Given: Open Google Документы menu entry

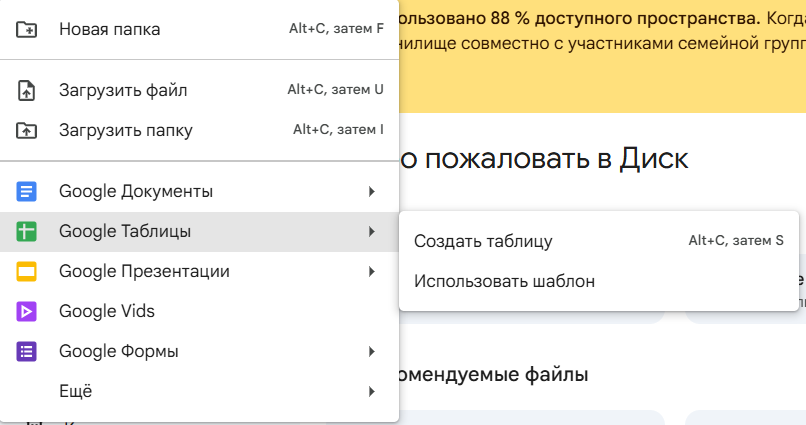Looking at the screenshot, I should (x=199, y=191).
